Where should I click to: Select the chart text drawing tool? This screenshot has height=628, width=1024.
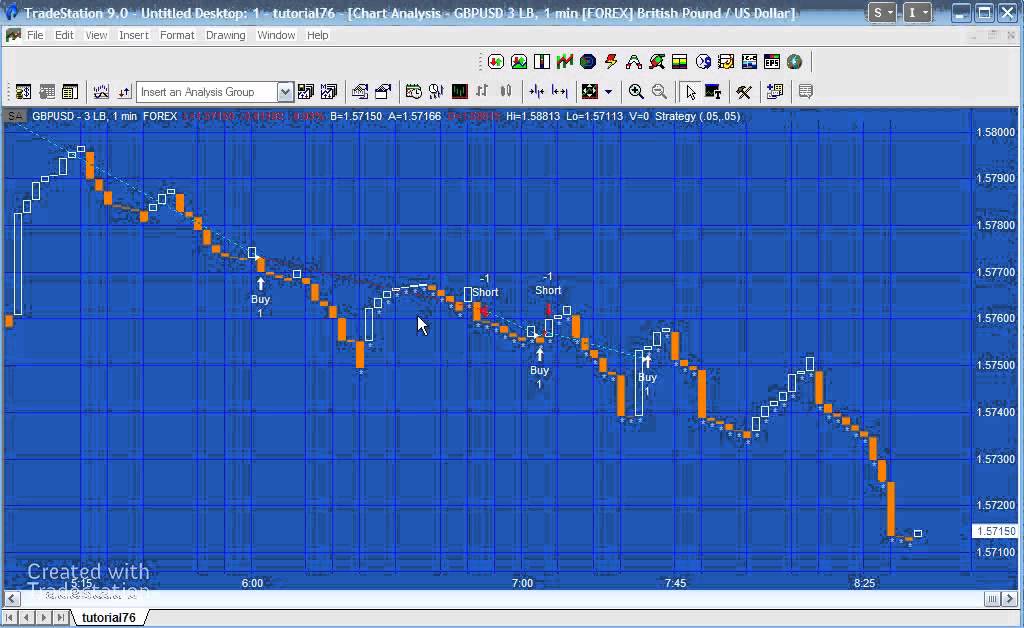(x=713, y=91)
